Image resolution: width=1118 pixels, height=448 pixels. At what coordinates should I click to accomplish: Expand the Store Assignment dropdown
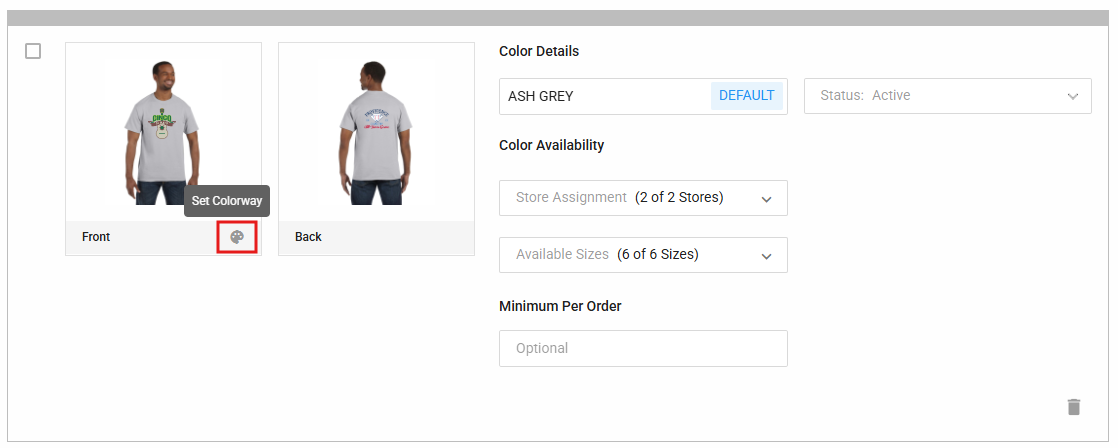[642, 198]
